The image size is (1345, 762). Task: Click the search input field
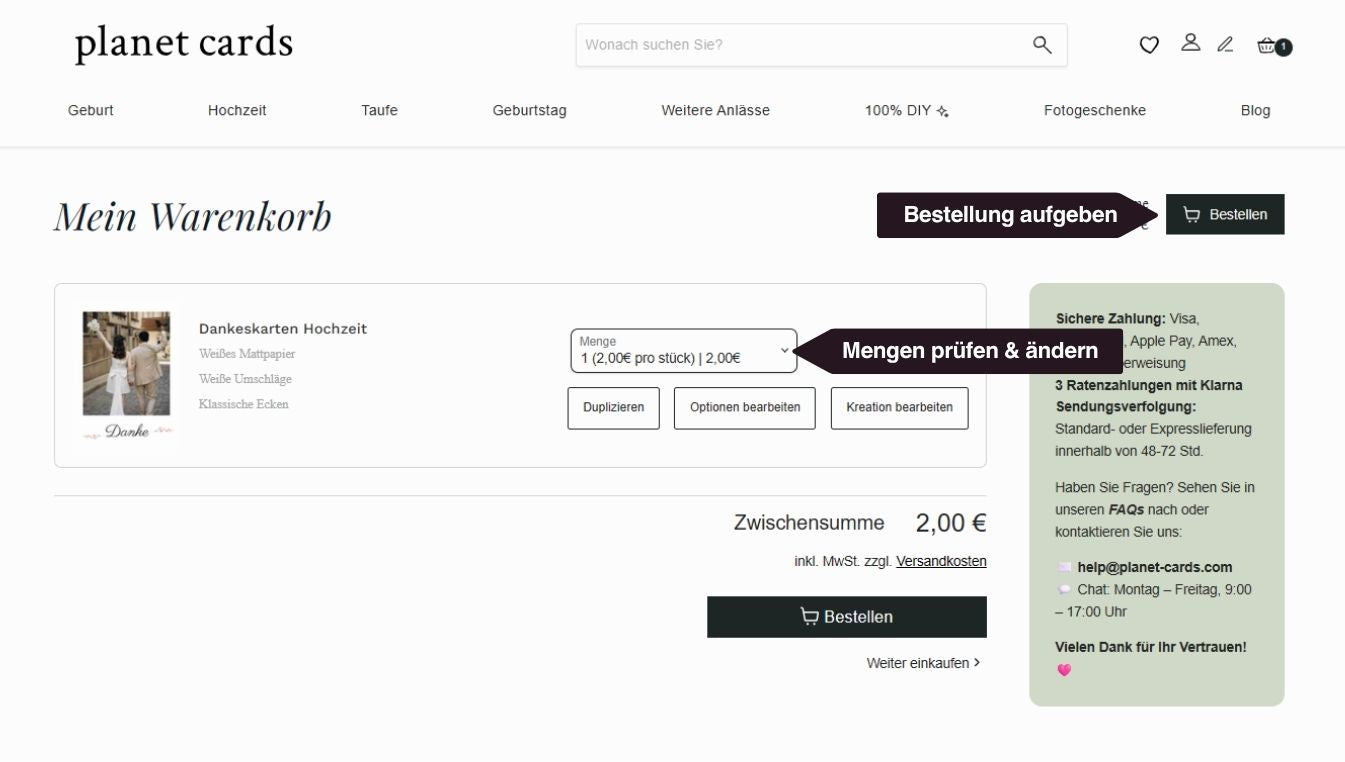804,45
